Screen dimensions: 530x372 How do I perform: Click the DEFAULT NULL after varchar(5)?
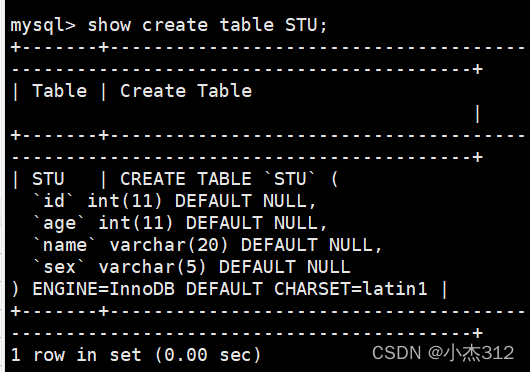tap(284, 267)
